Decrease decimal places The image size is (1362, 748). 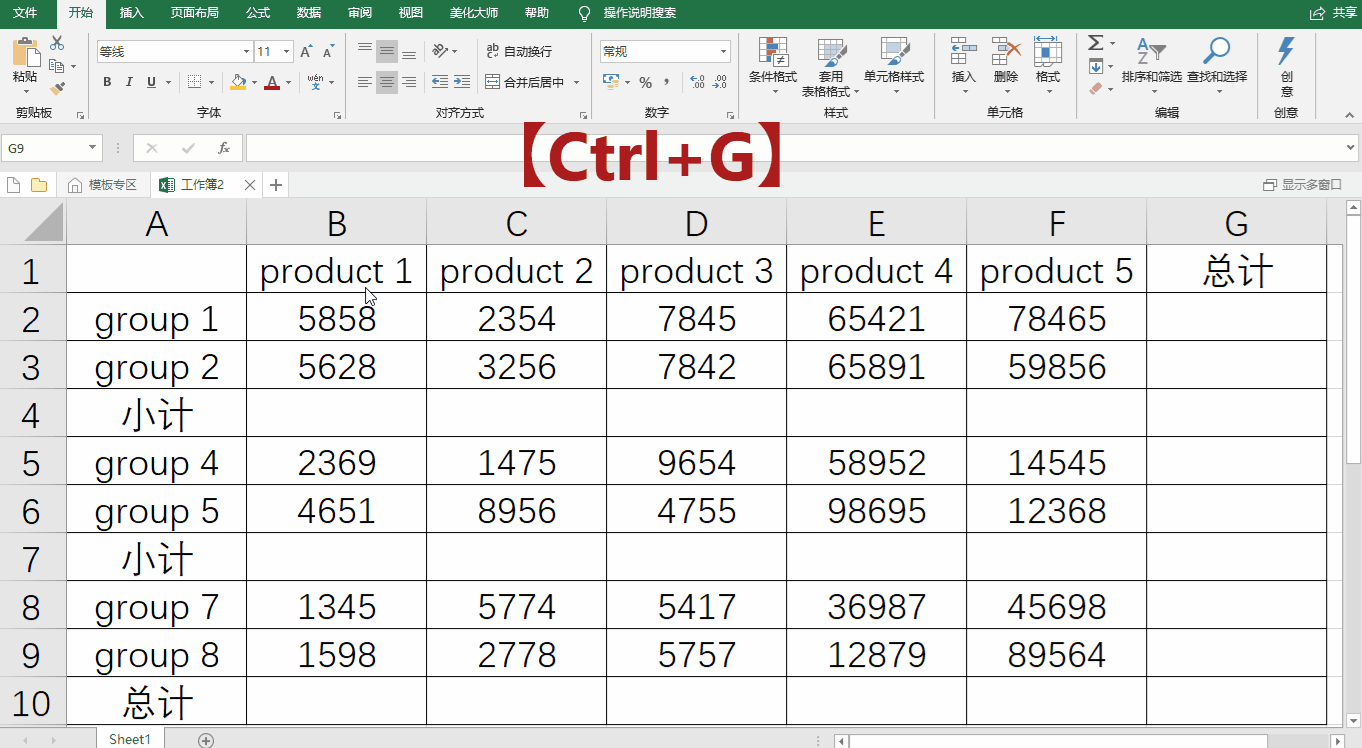[x=720, y=82]
